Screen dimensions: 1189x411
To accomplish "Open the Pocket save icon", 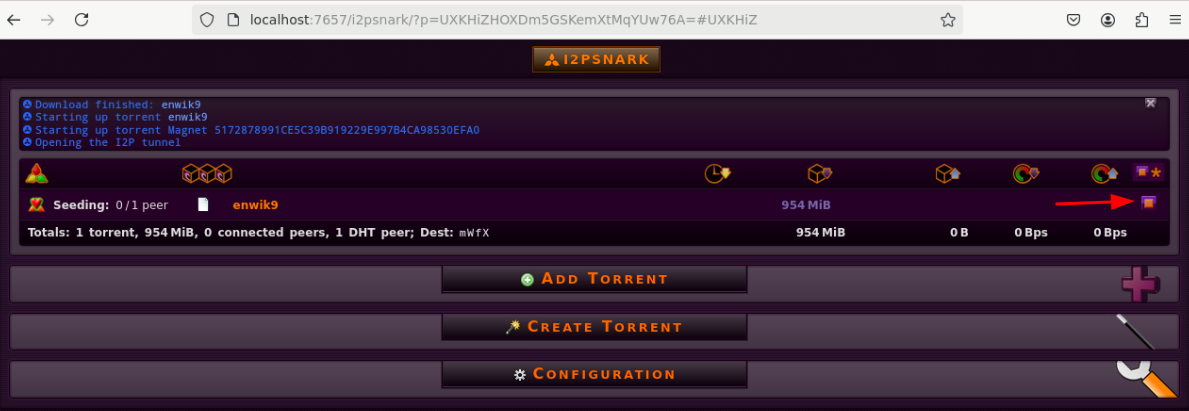I will click(1074, 20).
